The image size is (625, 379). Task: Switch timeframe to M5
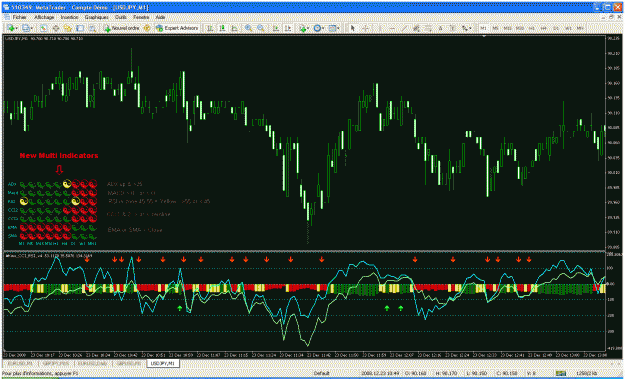pos(495,28)
